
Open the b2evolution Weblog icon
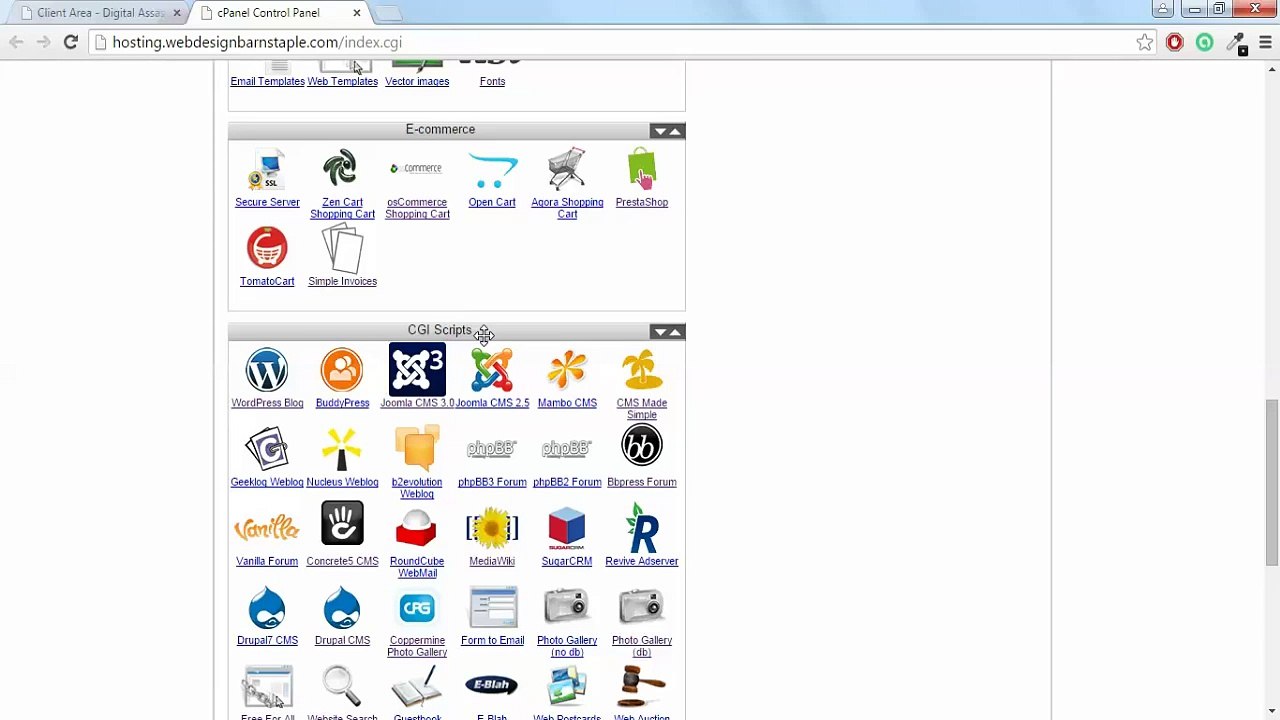[417, 447]
